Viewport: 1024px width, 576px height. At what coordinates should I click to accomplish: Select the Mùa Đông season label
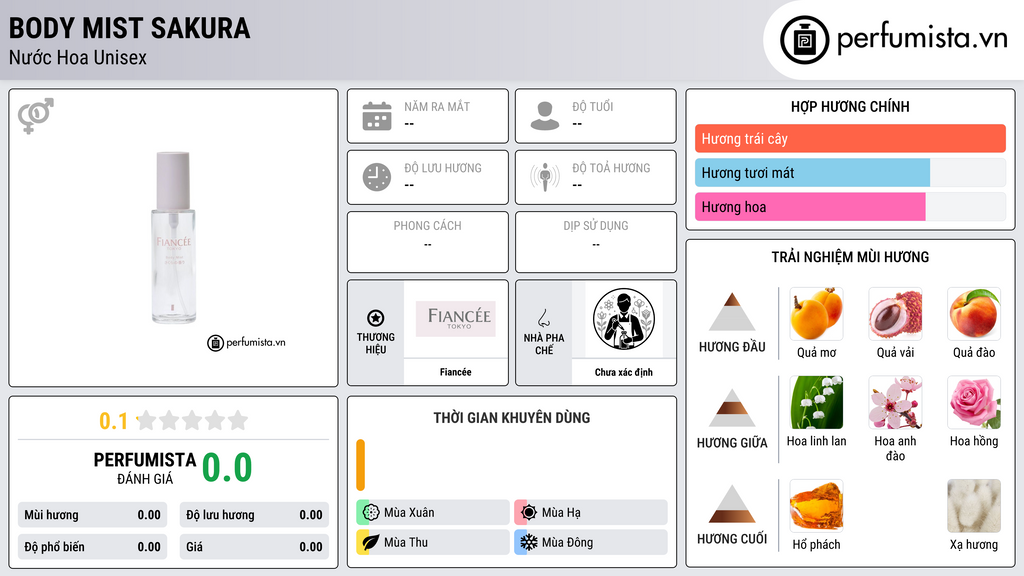coord(568,542)
